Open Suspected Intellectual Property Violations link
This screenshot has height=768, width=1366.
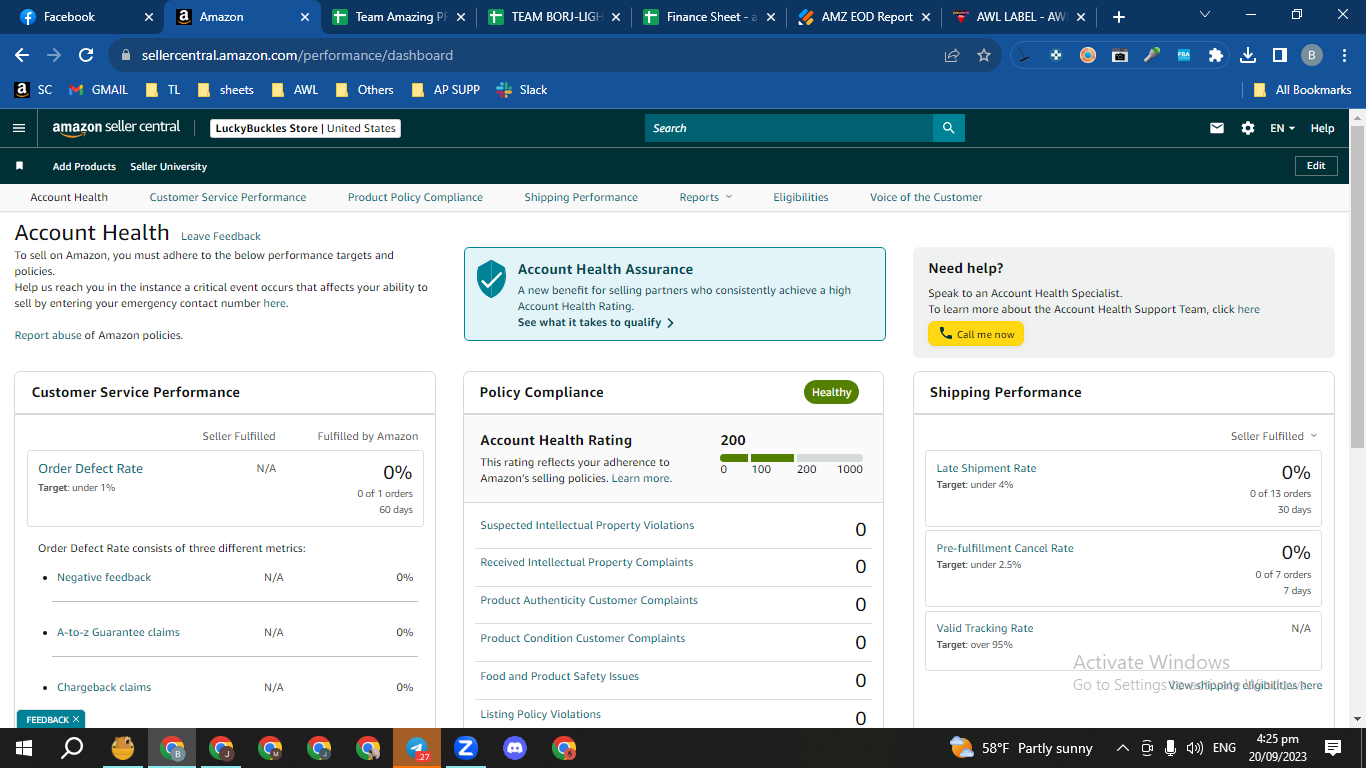(x=587, y=525)
